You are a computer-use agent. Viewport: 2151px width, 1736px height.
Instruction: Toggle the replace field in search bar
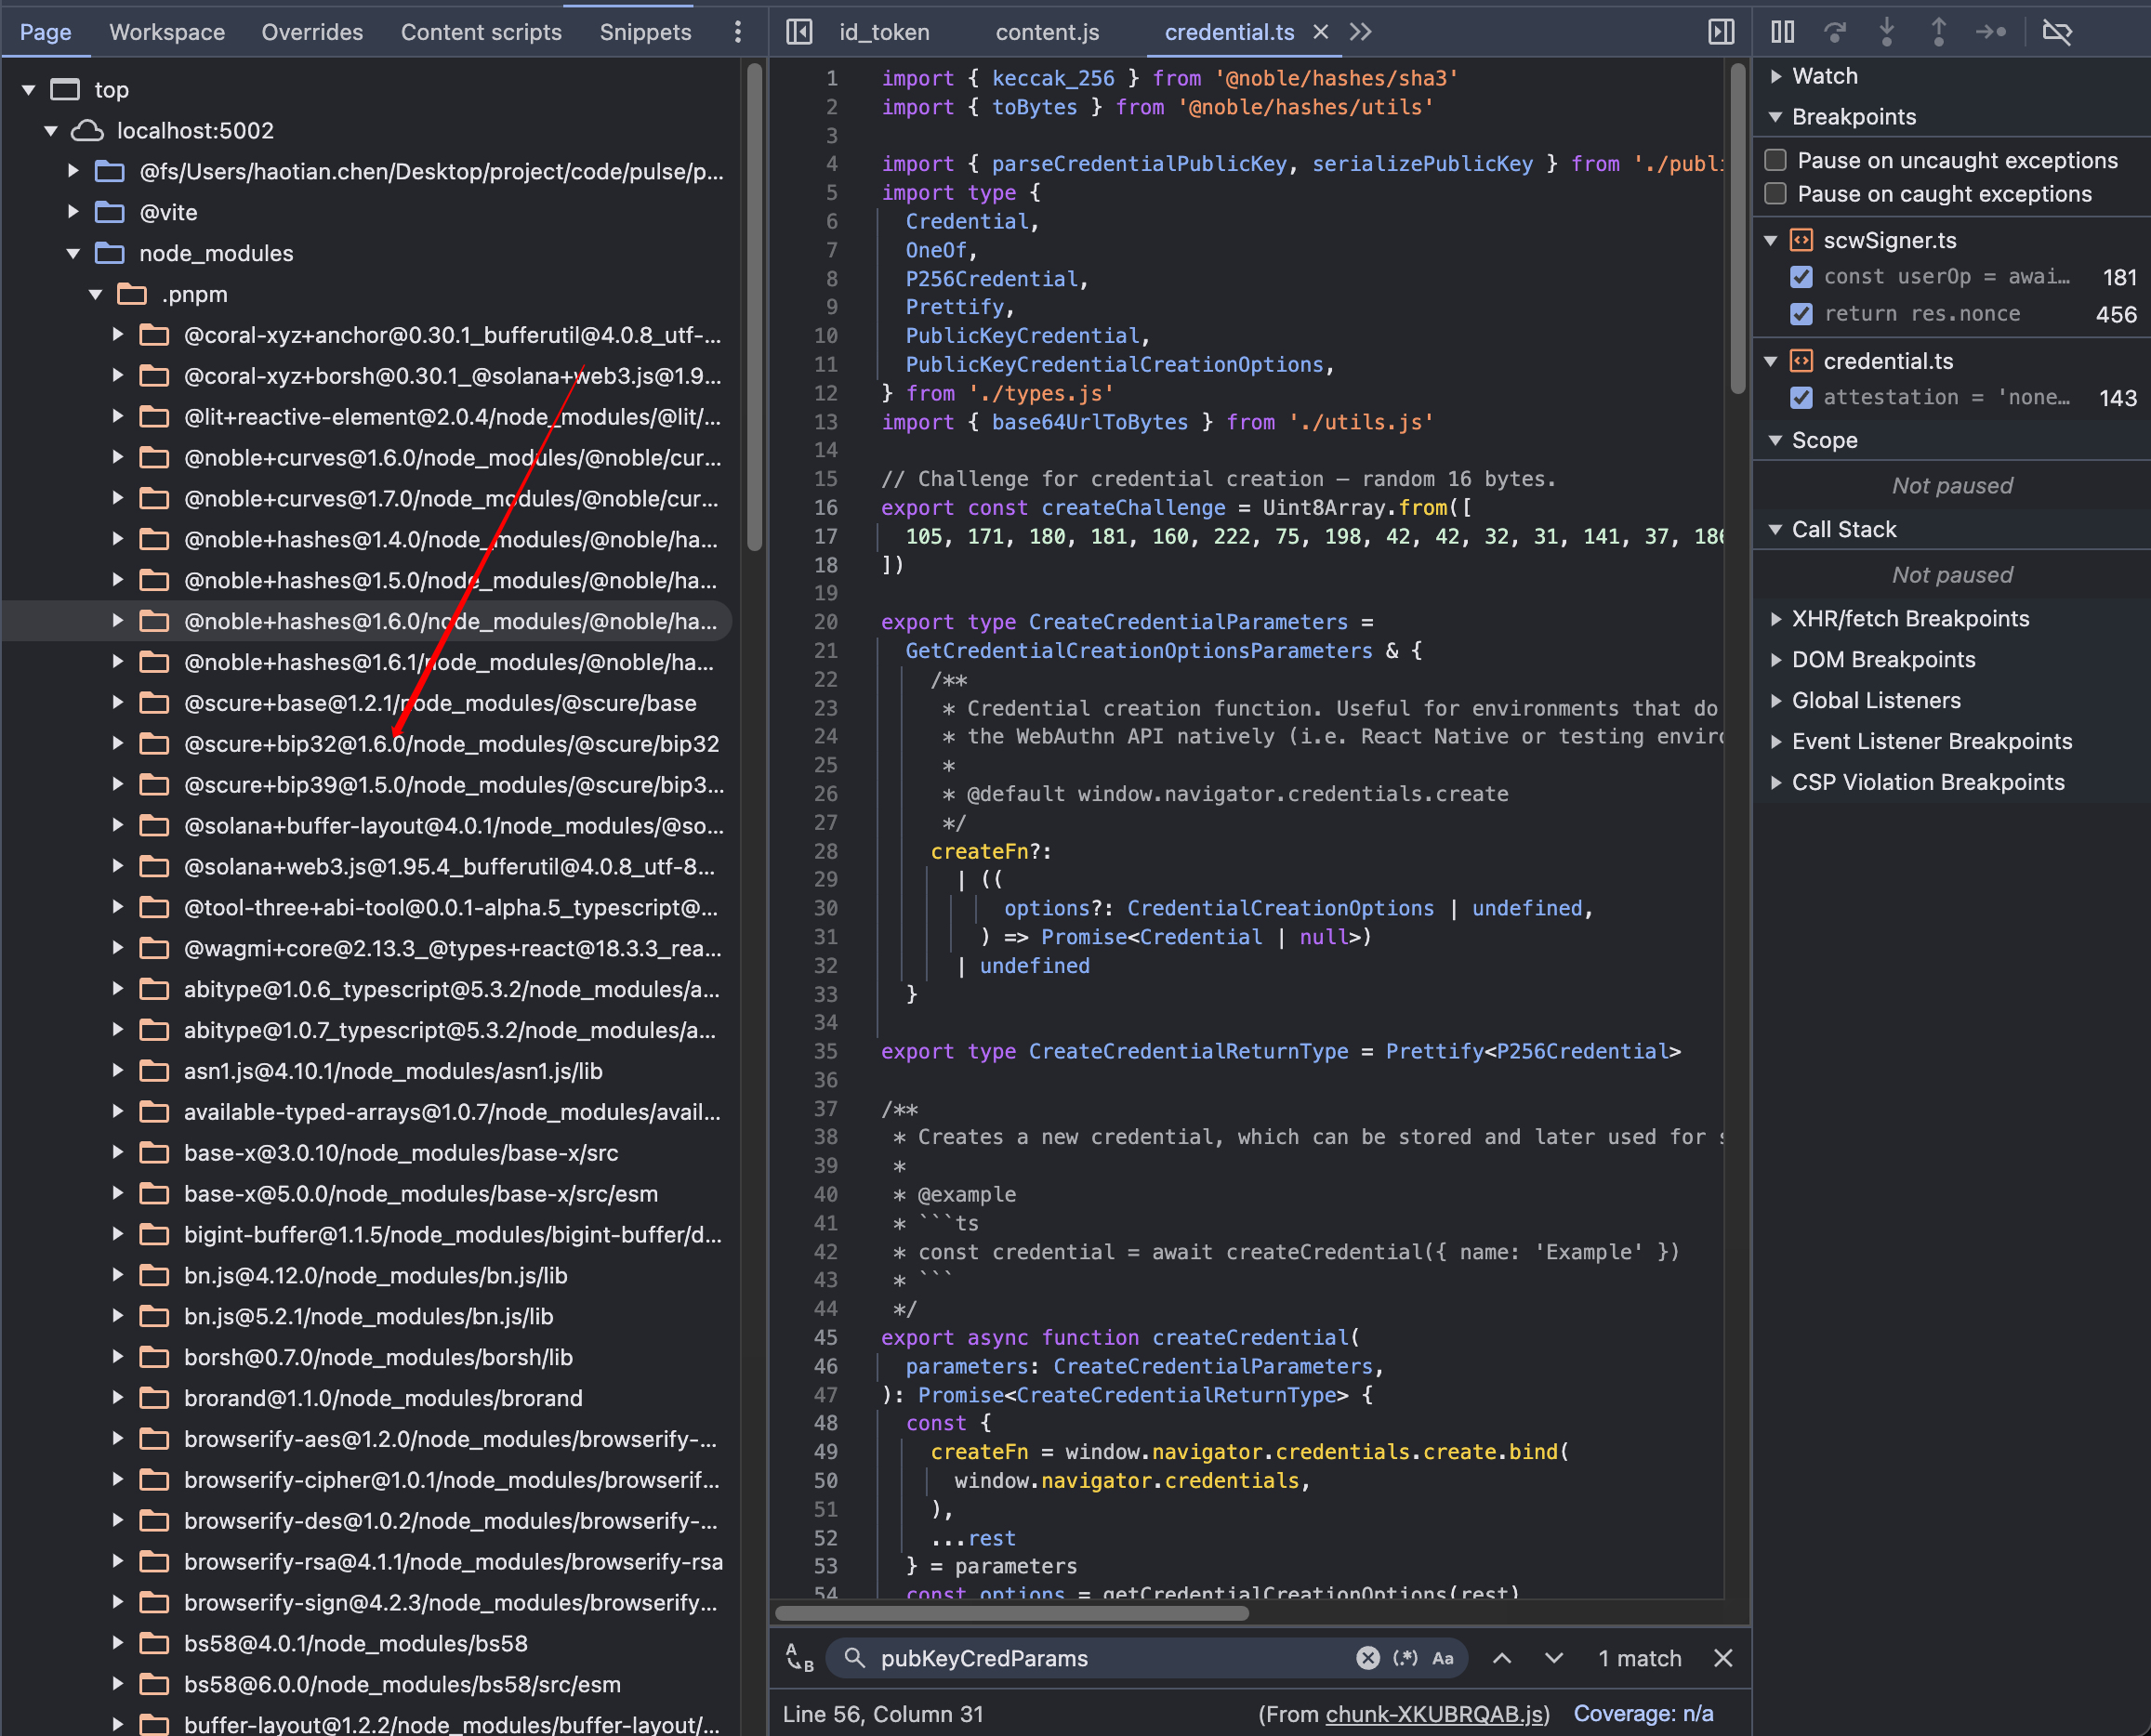[800, 1658]
